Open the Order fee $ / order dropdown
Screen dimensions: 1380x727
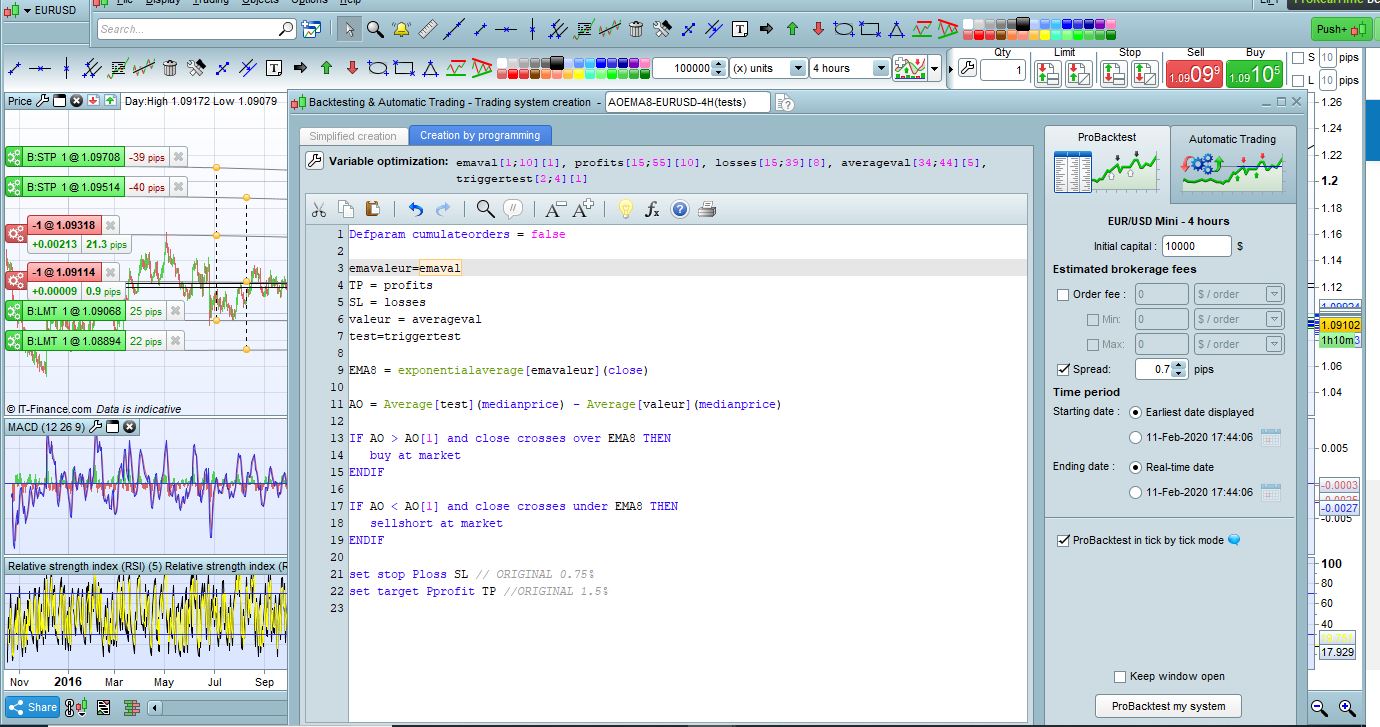(1238, 295)
